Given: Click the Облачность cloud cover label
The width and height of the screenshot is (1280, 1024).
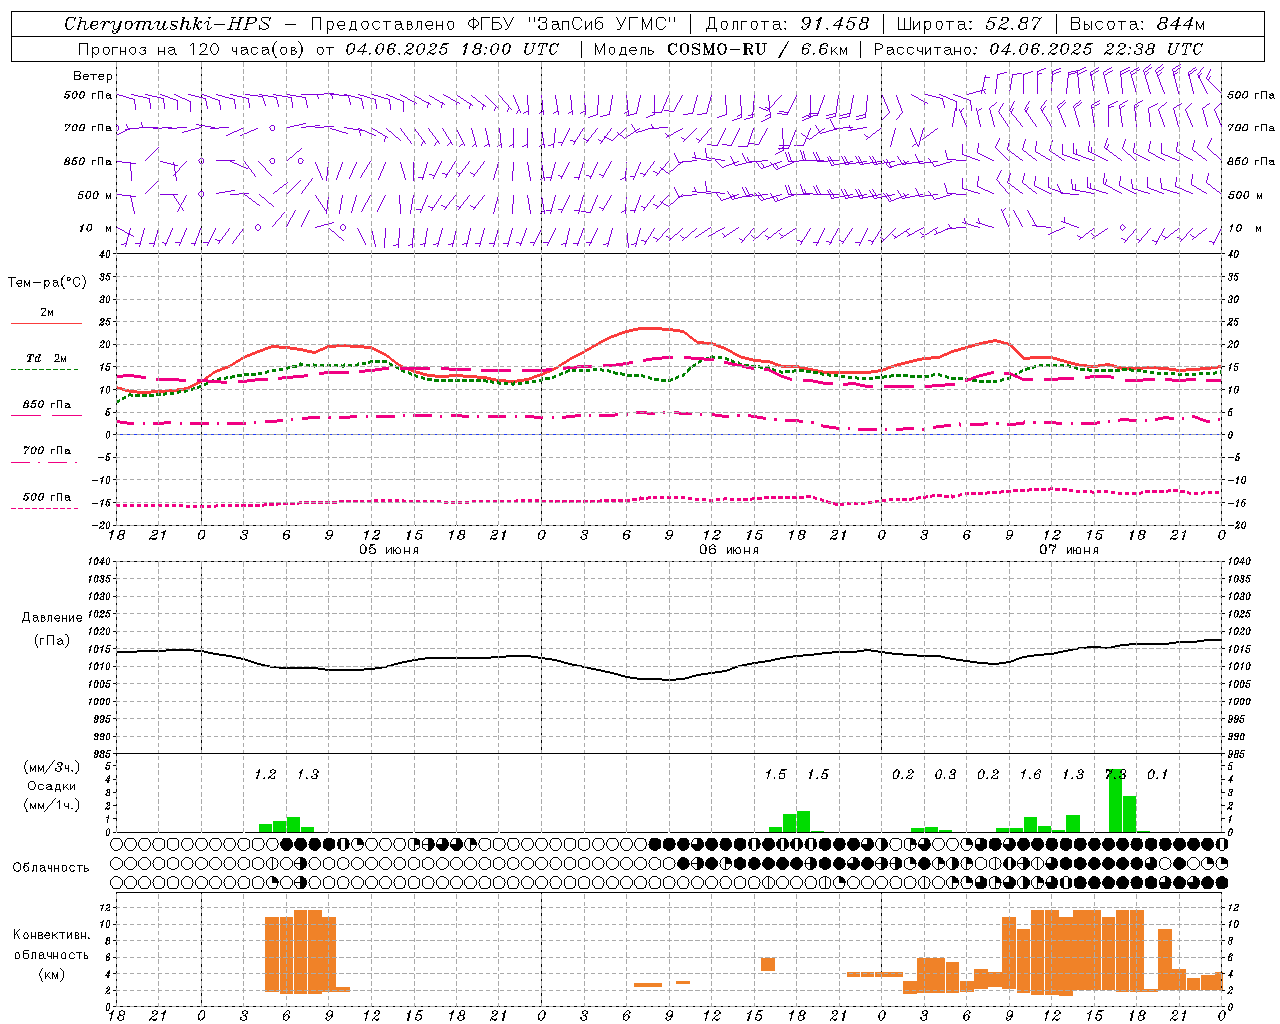Looking at the screenshot, I should (x=51, y=868).
